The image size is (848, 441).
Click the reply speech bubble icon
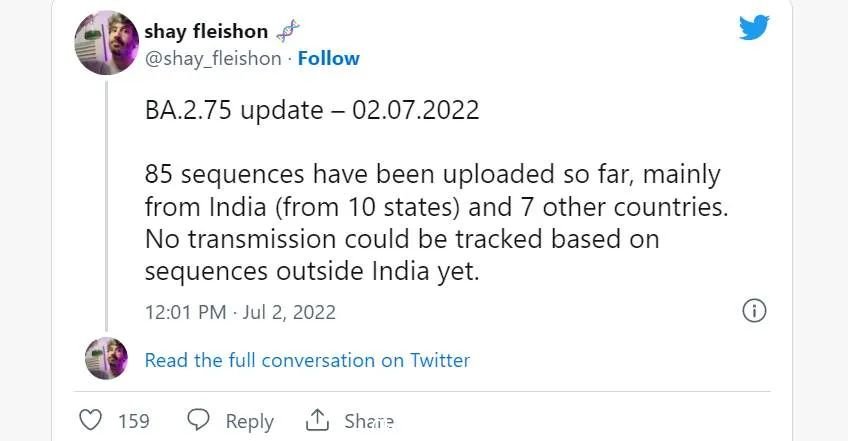[x=198, y=420]
